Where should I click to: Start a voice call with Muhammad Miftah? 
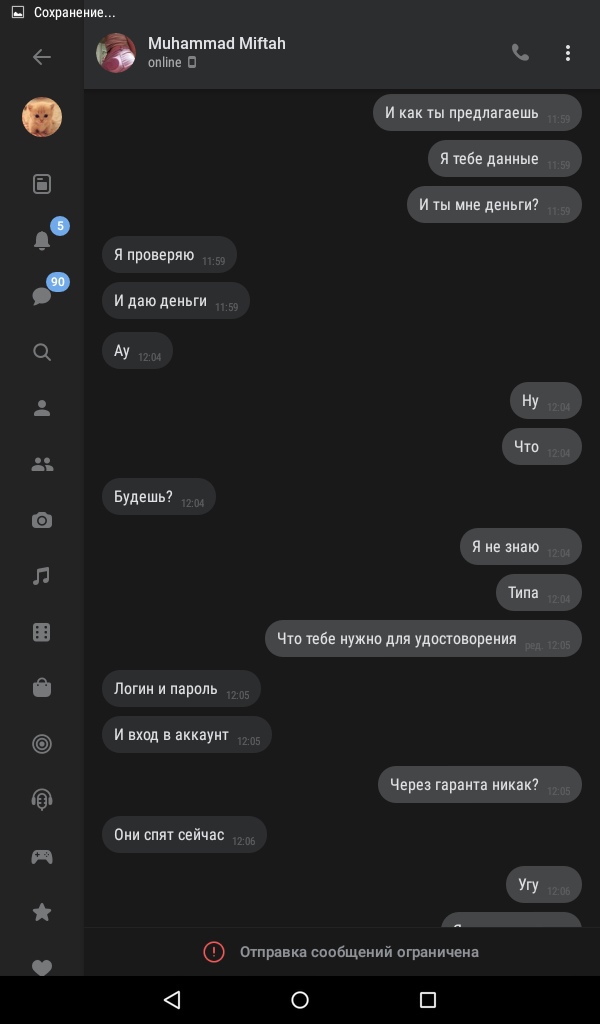[520, 52]
